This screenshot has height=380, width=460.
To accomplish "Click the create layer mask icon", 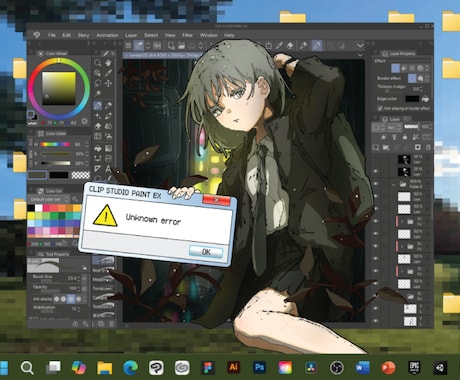I will pos(418,147).
